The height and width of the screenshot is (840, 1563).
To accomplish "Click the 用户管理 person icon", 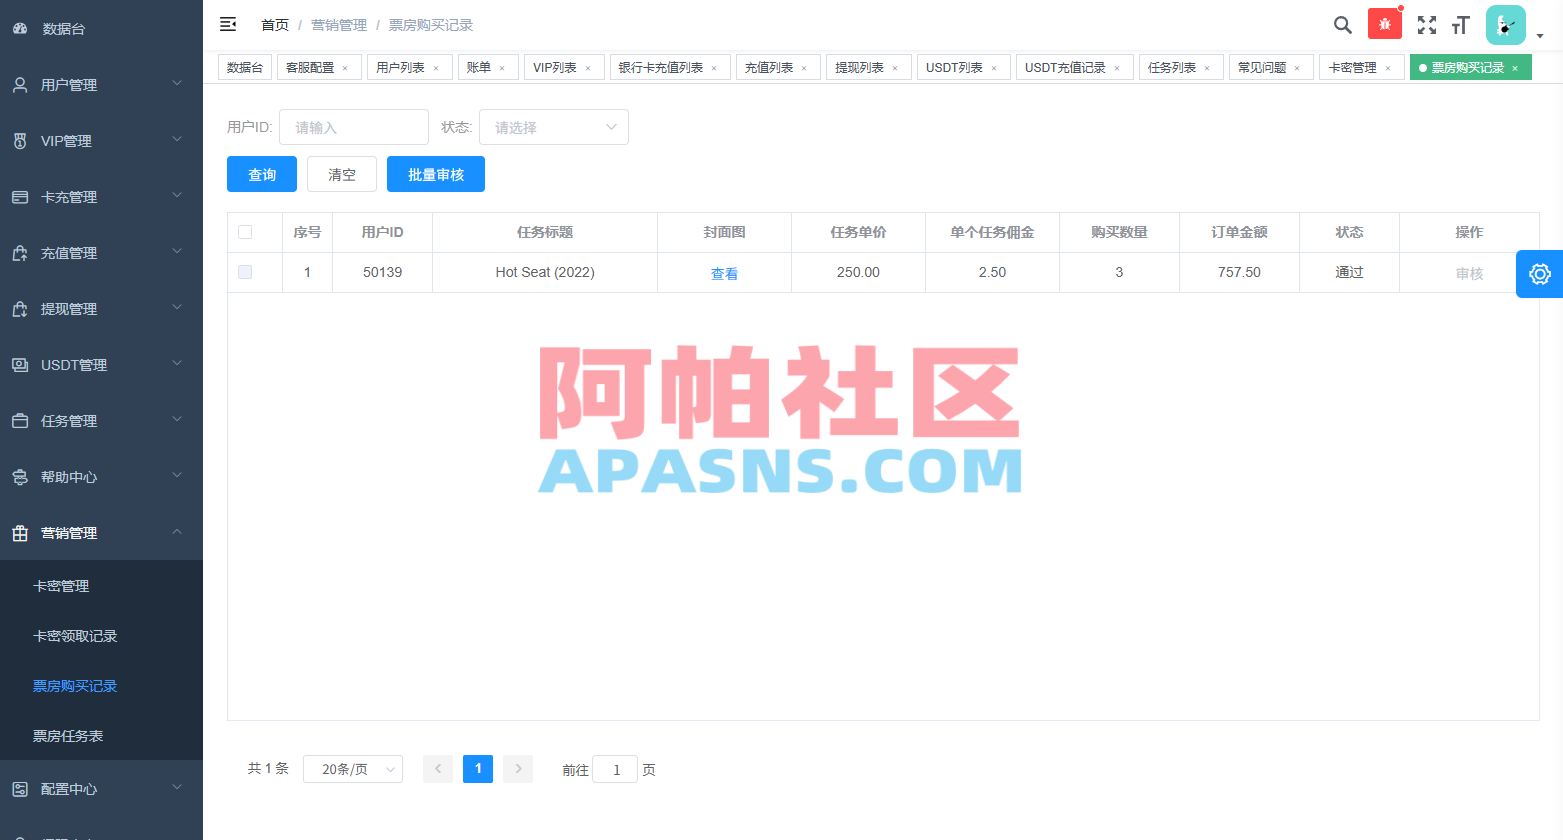I will point(20,85).
